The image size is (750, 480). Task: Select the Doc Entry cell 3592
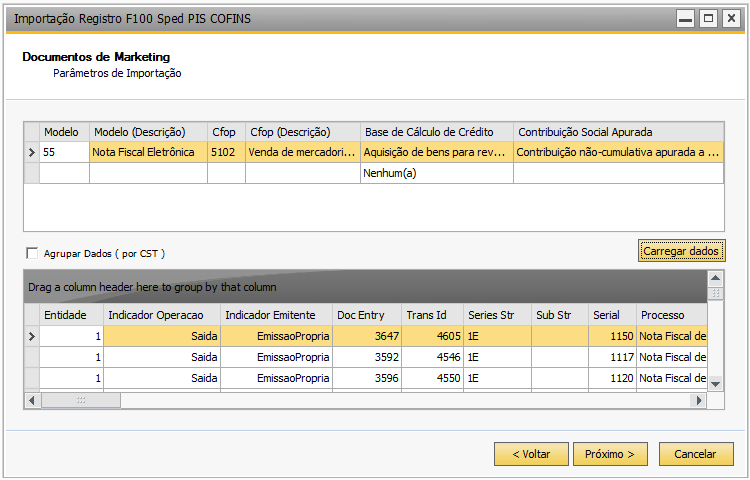[367, 357]
